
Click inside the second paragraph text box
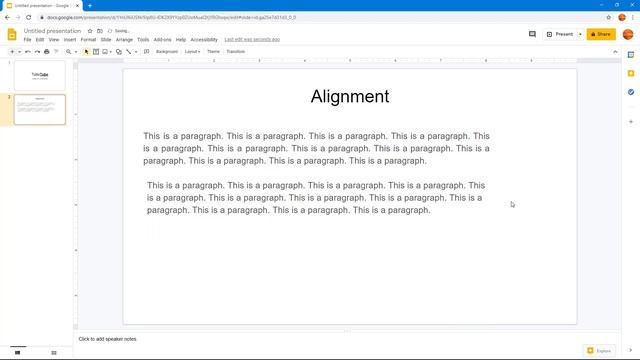tap(316, 198)
